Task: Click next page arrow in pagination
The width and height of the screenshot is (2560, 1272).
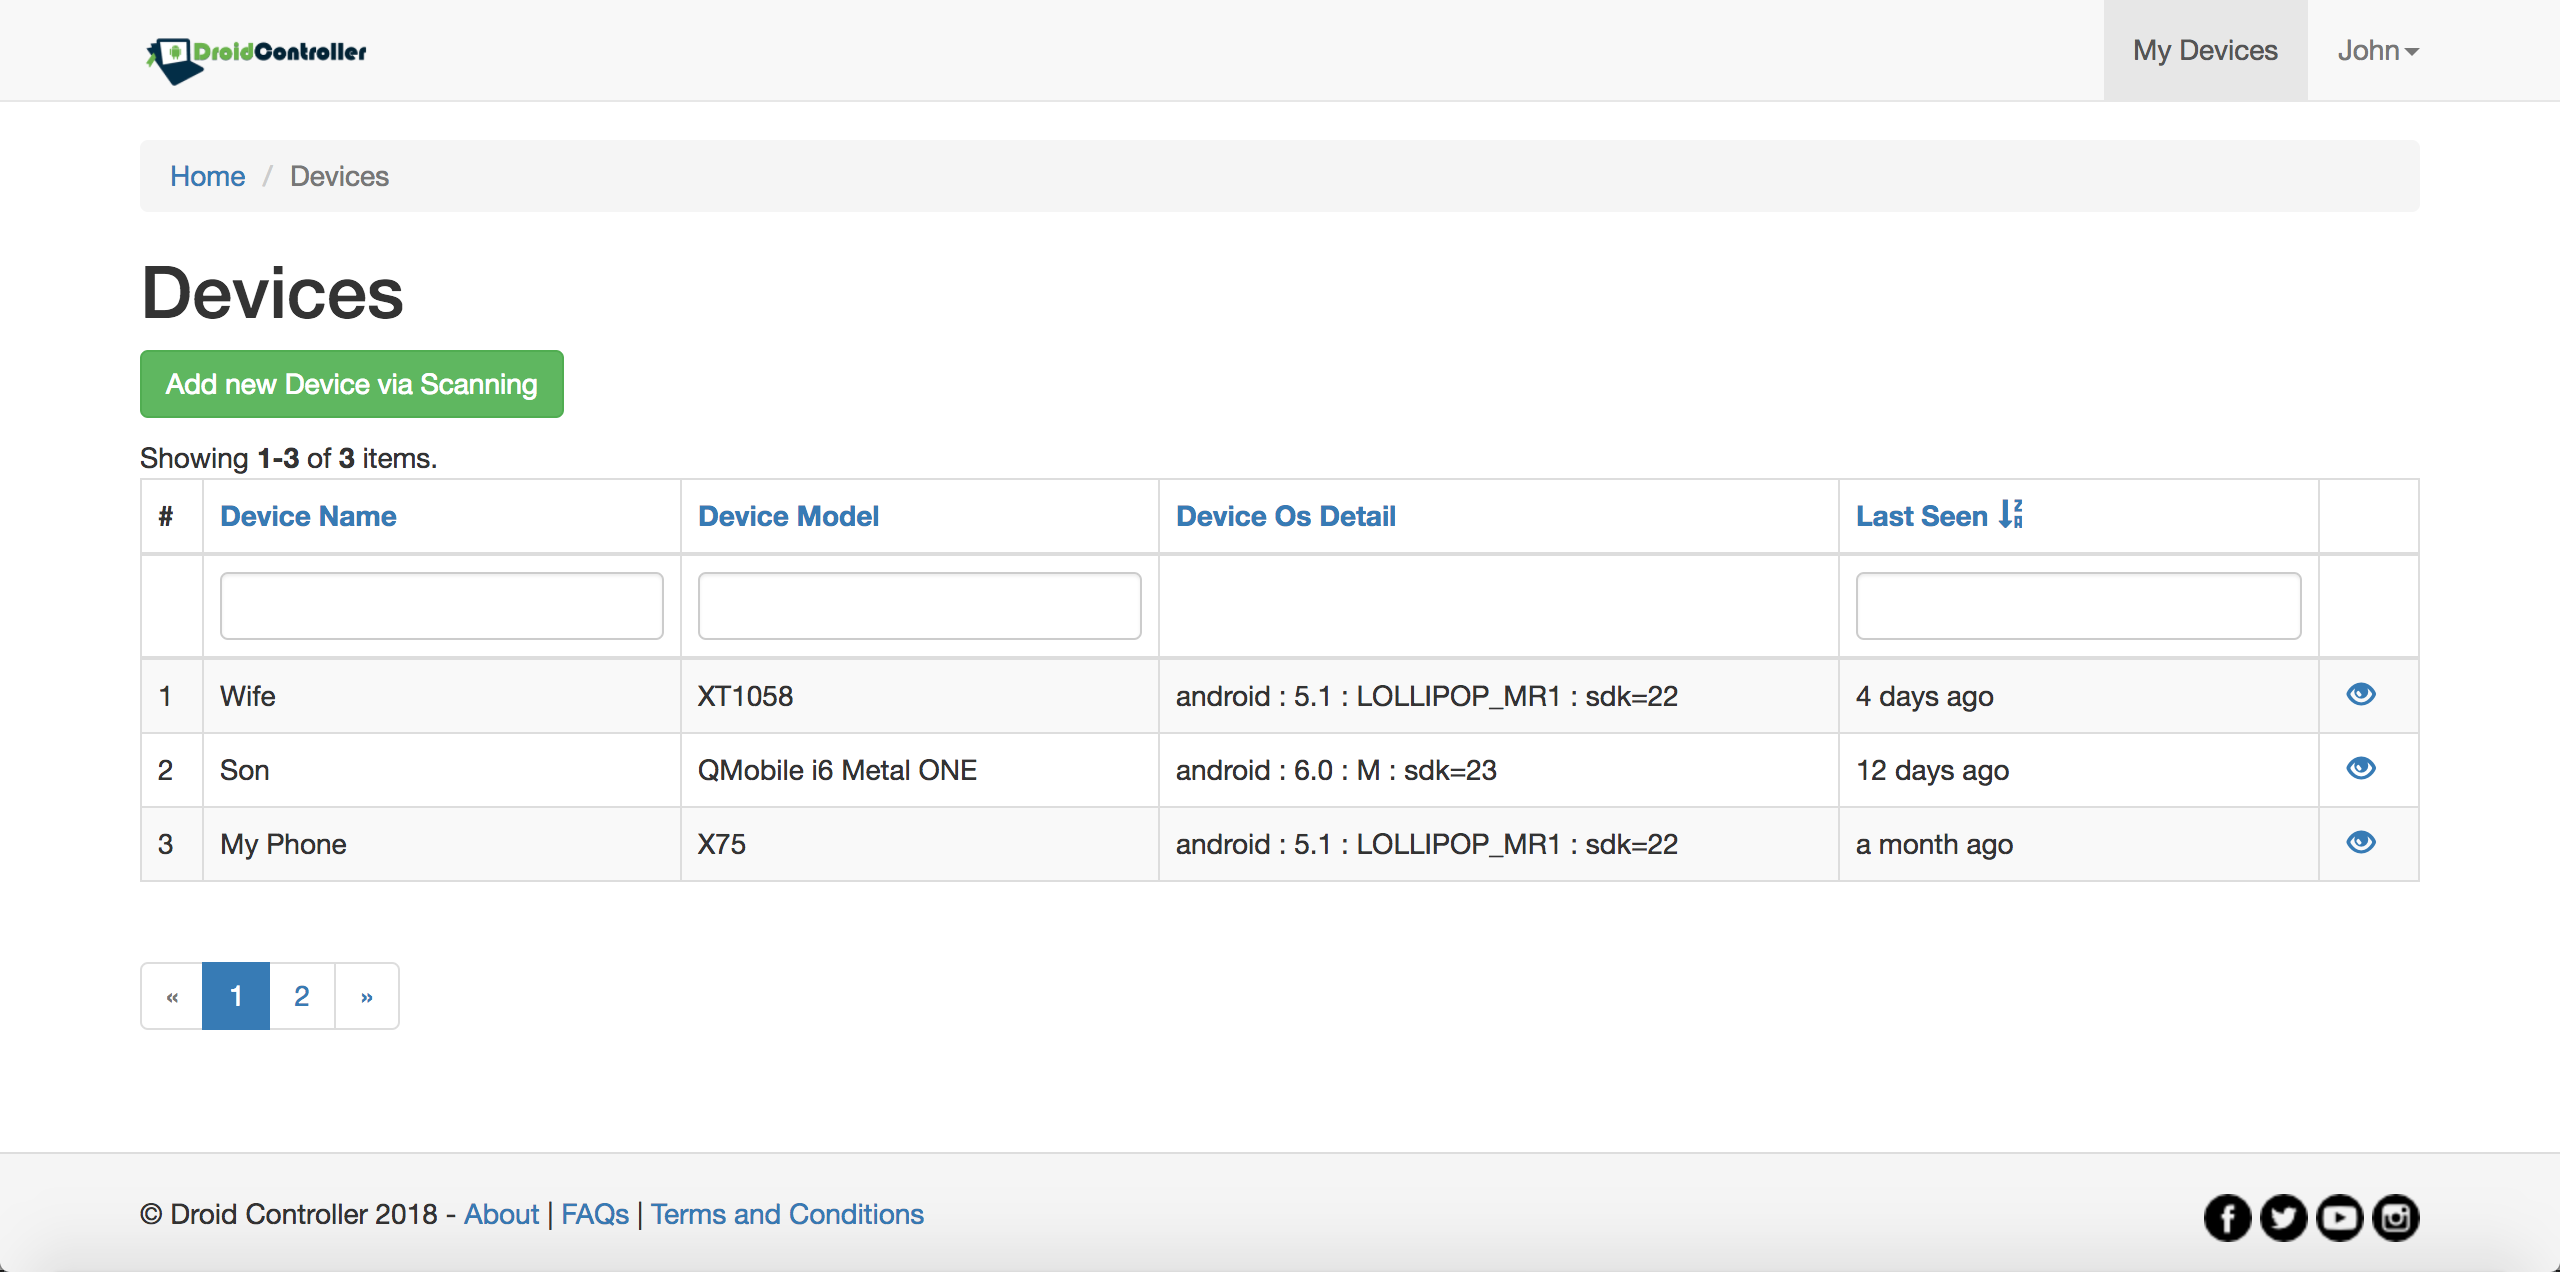Action: point(366,996)
